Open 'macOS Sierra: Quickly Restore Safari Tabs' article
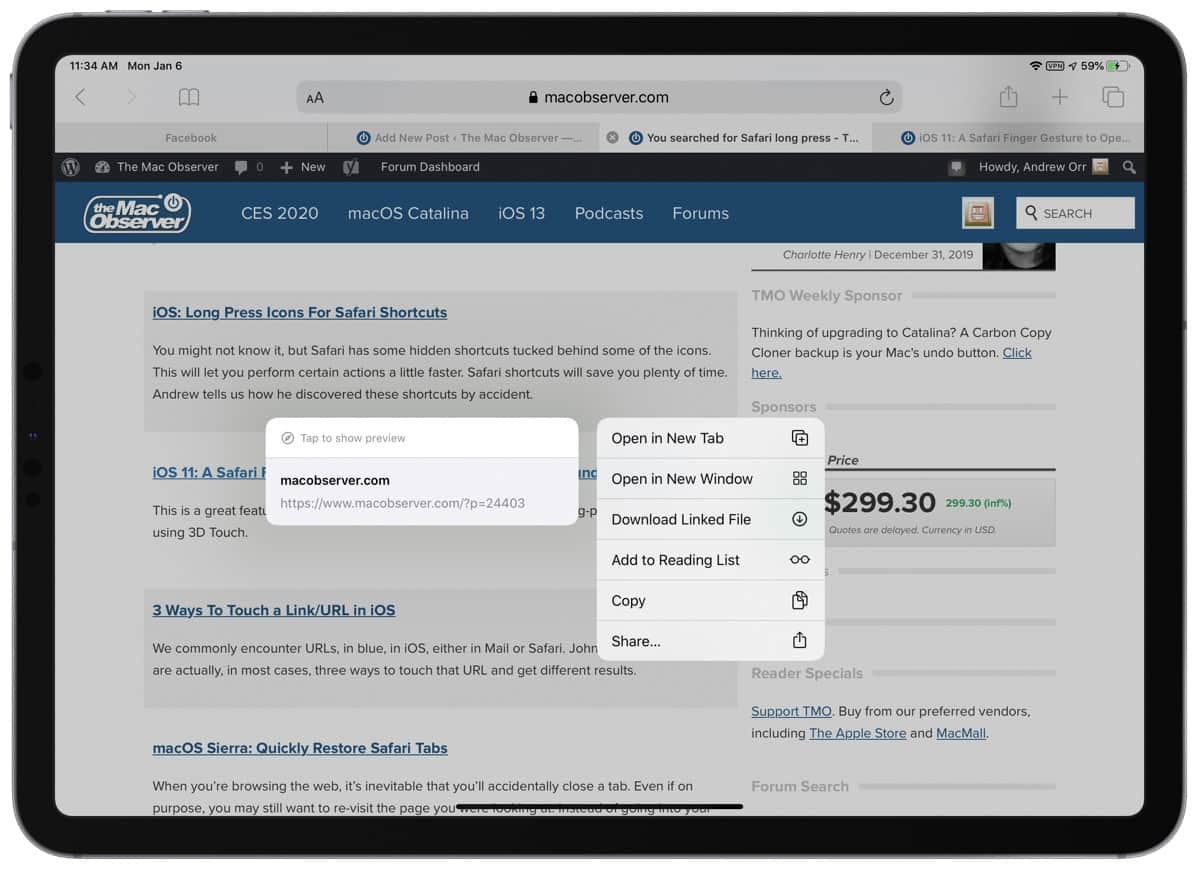The height and width of the screenshot is (871, 1200). point(300,748)
